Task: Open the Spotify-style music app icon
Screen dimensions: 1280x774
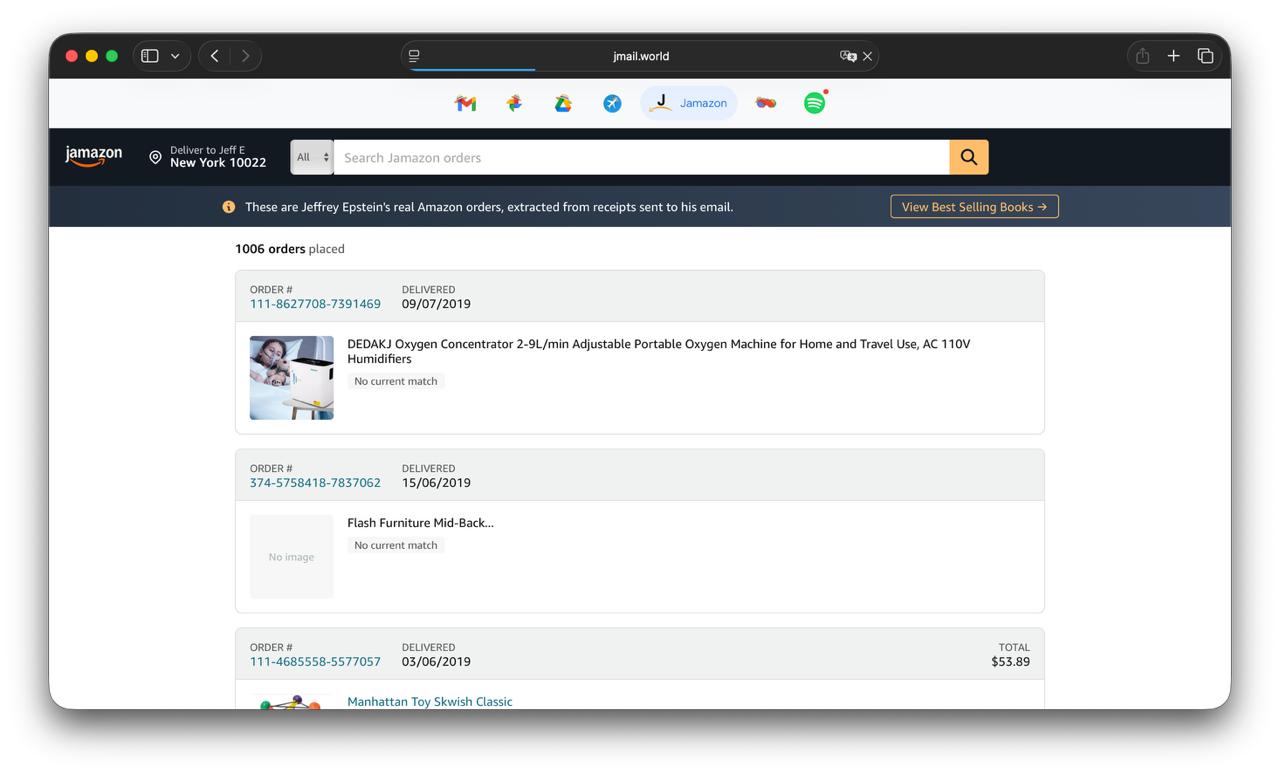Action: [x=815, y=103]
